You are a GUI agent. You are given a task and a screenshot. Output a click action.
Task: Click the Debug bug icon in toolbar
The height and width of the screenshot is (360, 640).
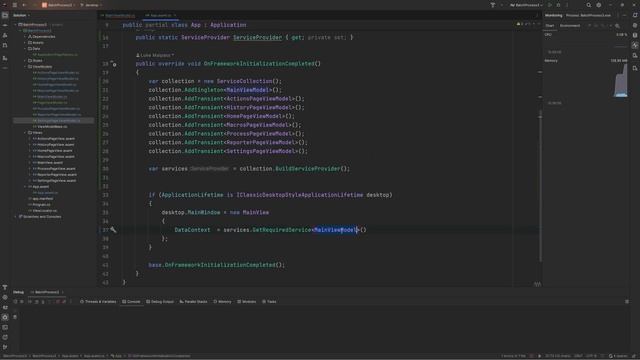pyautogui.click(x=558, y=5)
